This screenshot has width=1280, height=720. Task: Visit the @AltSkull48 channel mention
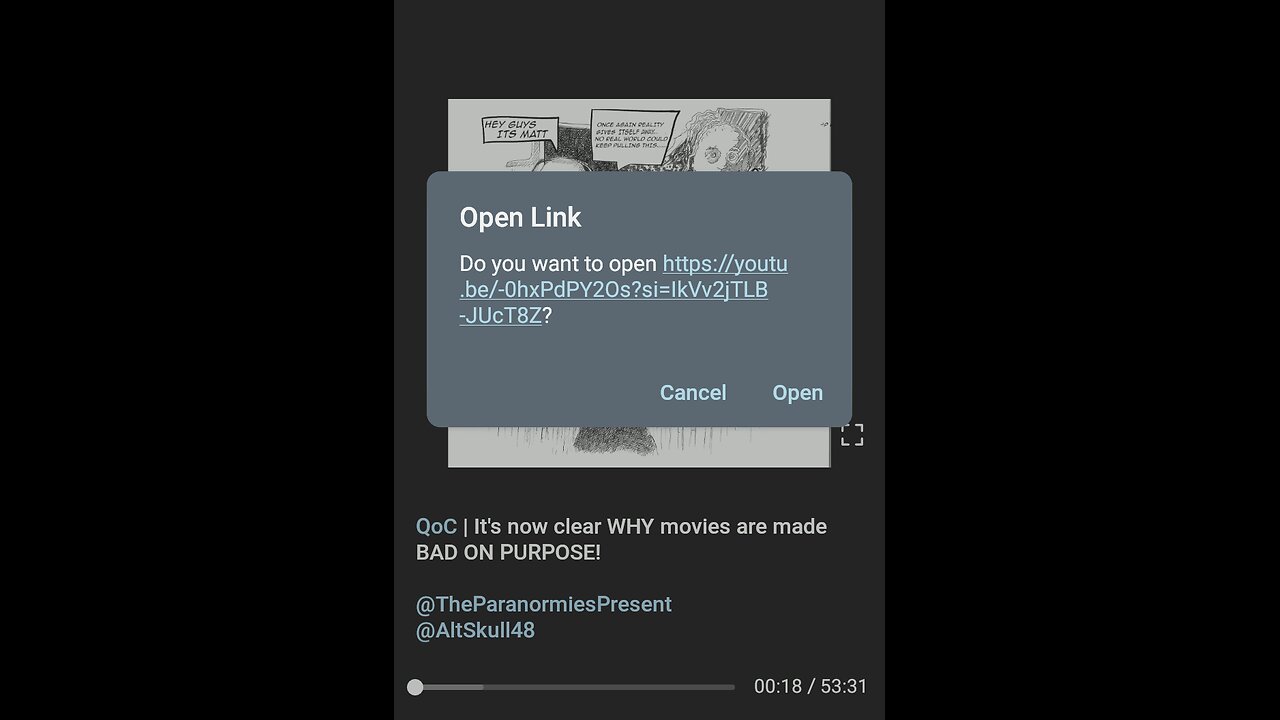click(475, 630)
